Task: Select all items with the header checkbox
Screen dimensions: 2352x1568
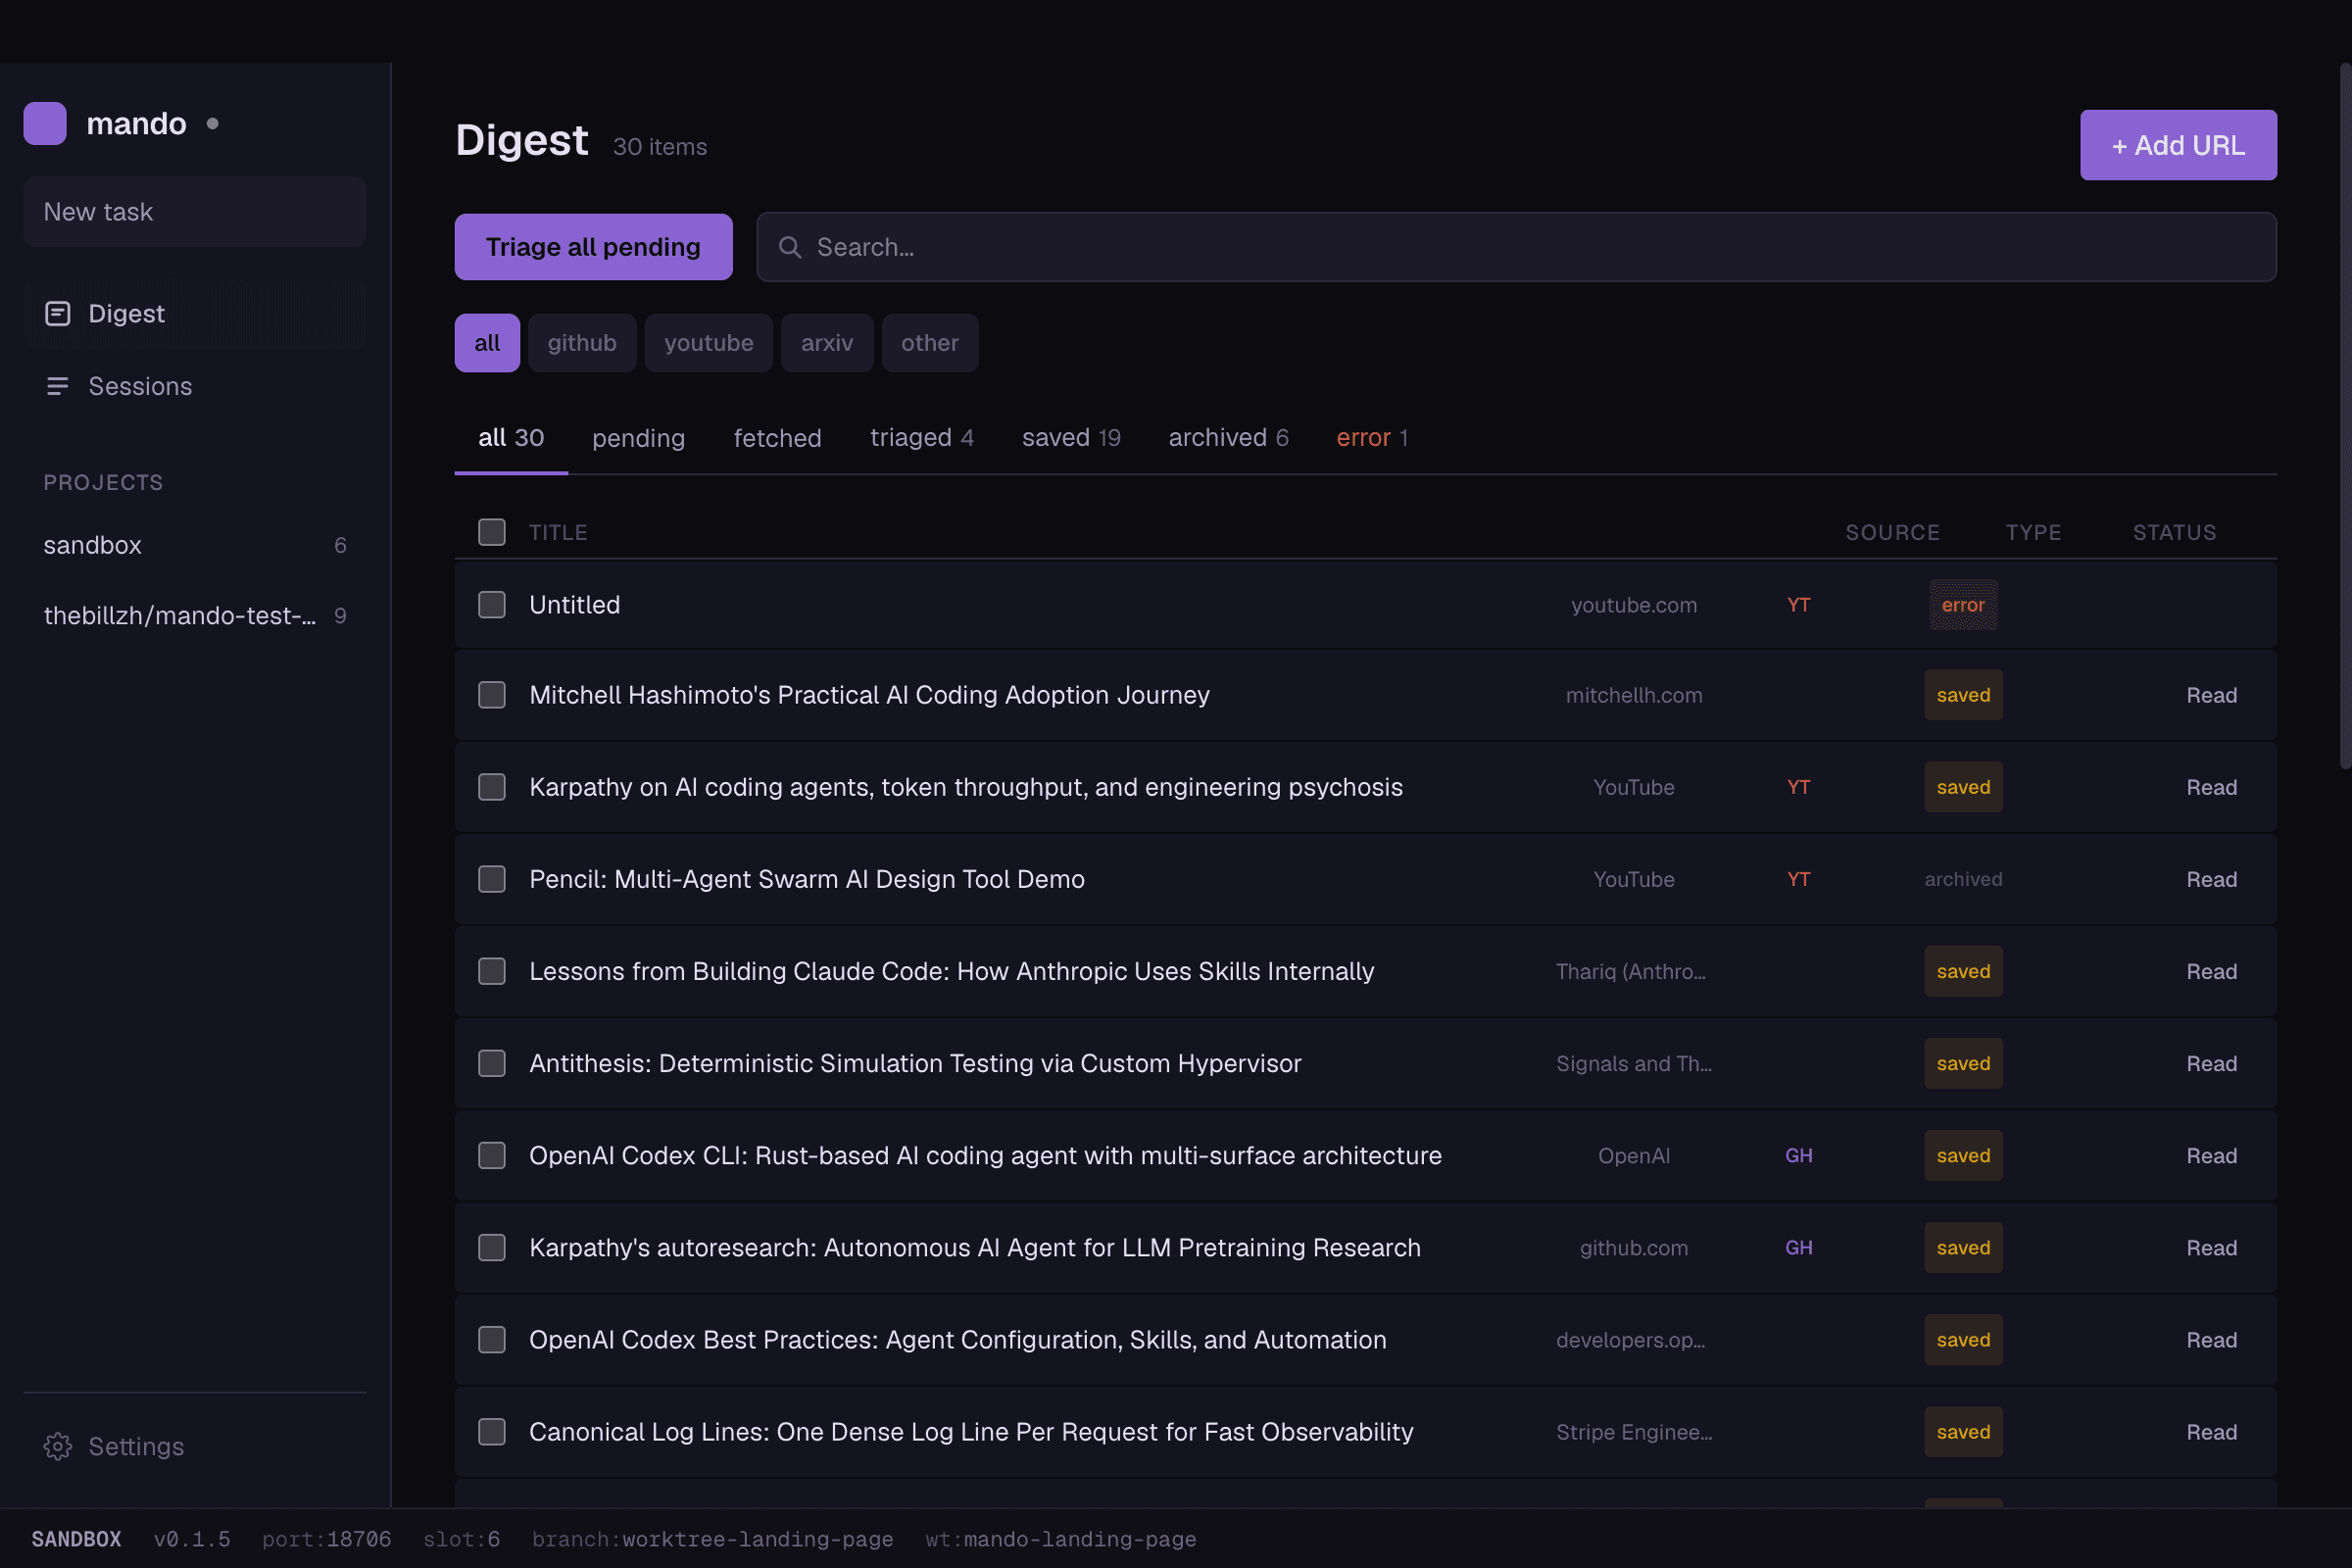Action: point(491,532)
